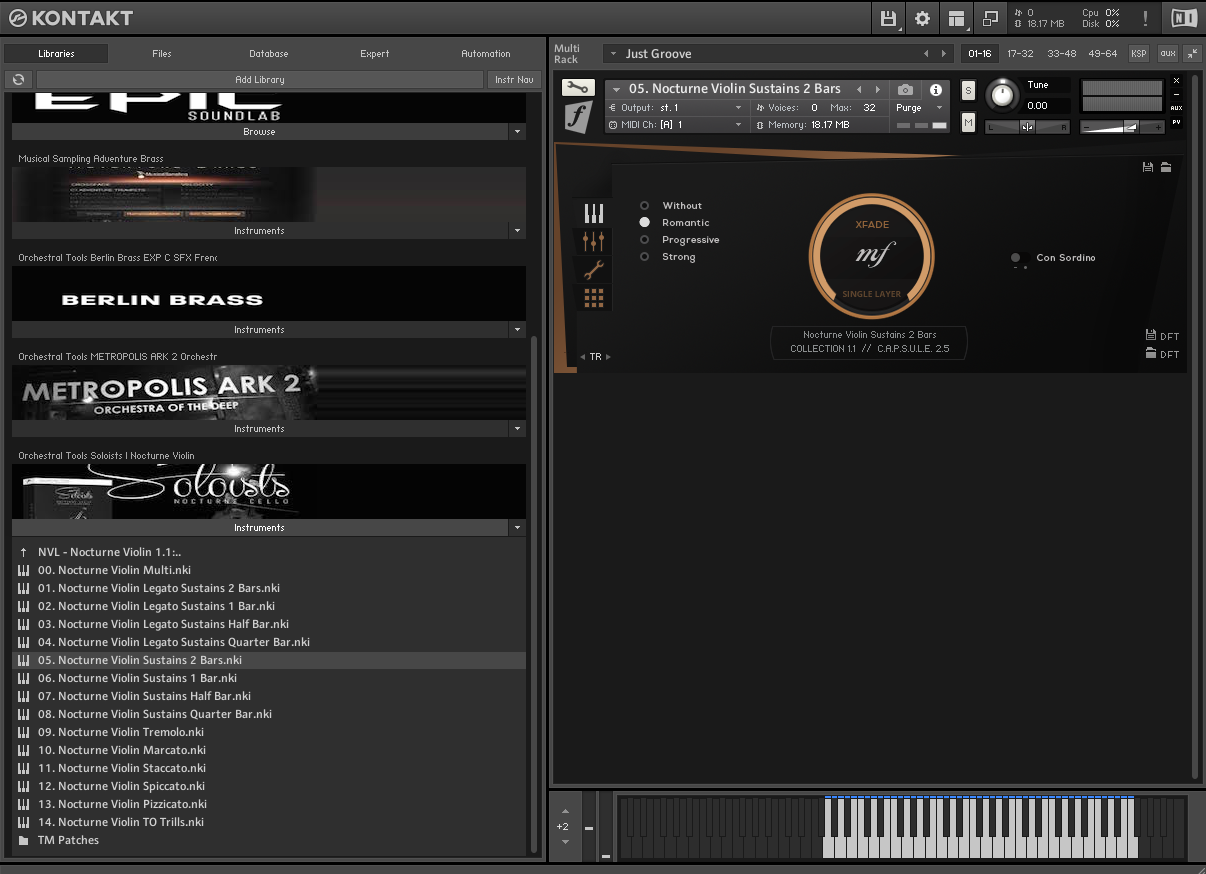This screenshot has width=1206, height=874.
Task: Select the Progressive radio option
Action: [645, 240]
